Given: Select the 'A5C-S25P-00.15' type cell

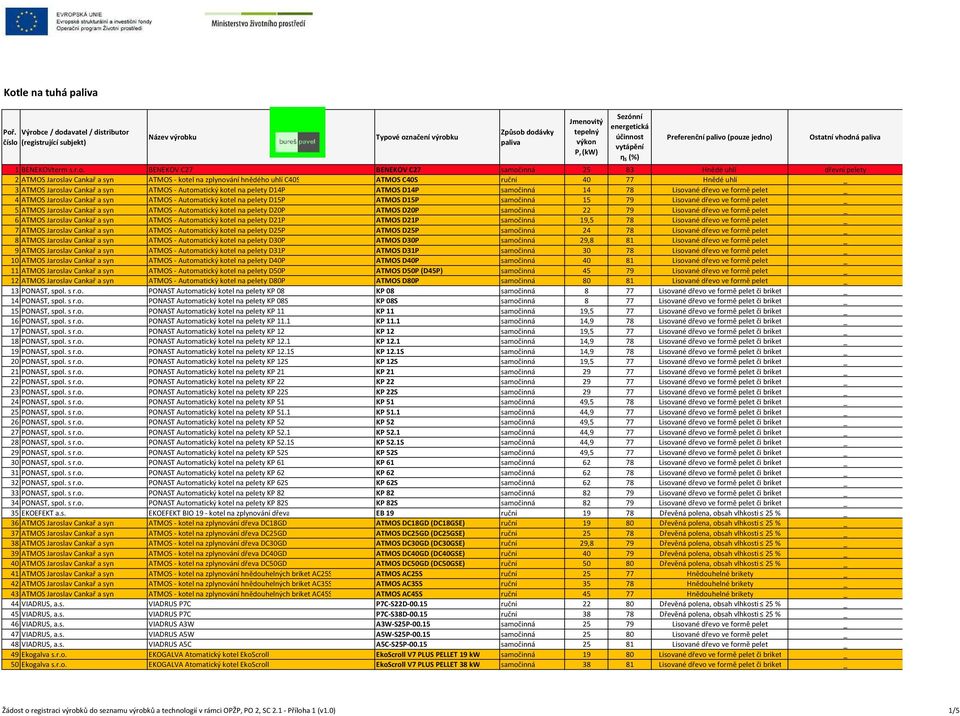Looking at the screenshot, I should coord(437,644).
